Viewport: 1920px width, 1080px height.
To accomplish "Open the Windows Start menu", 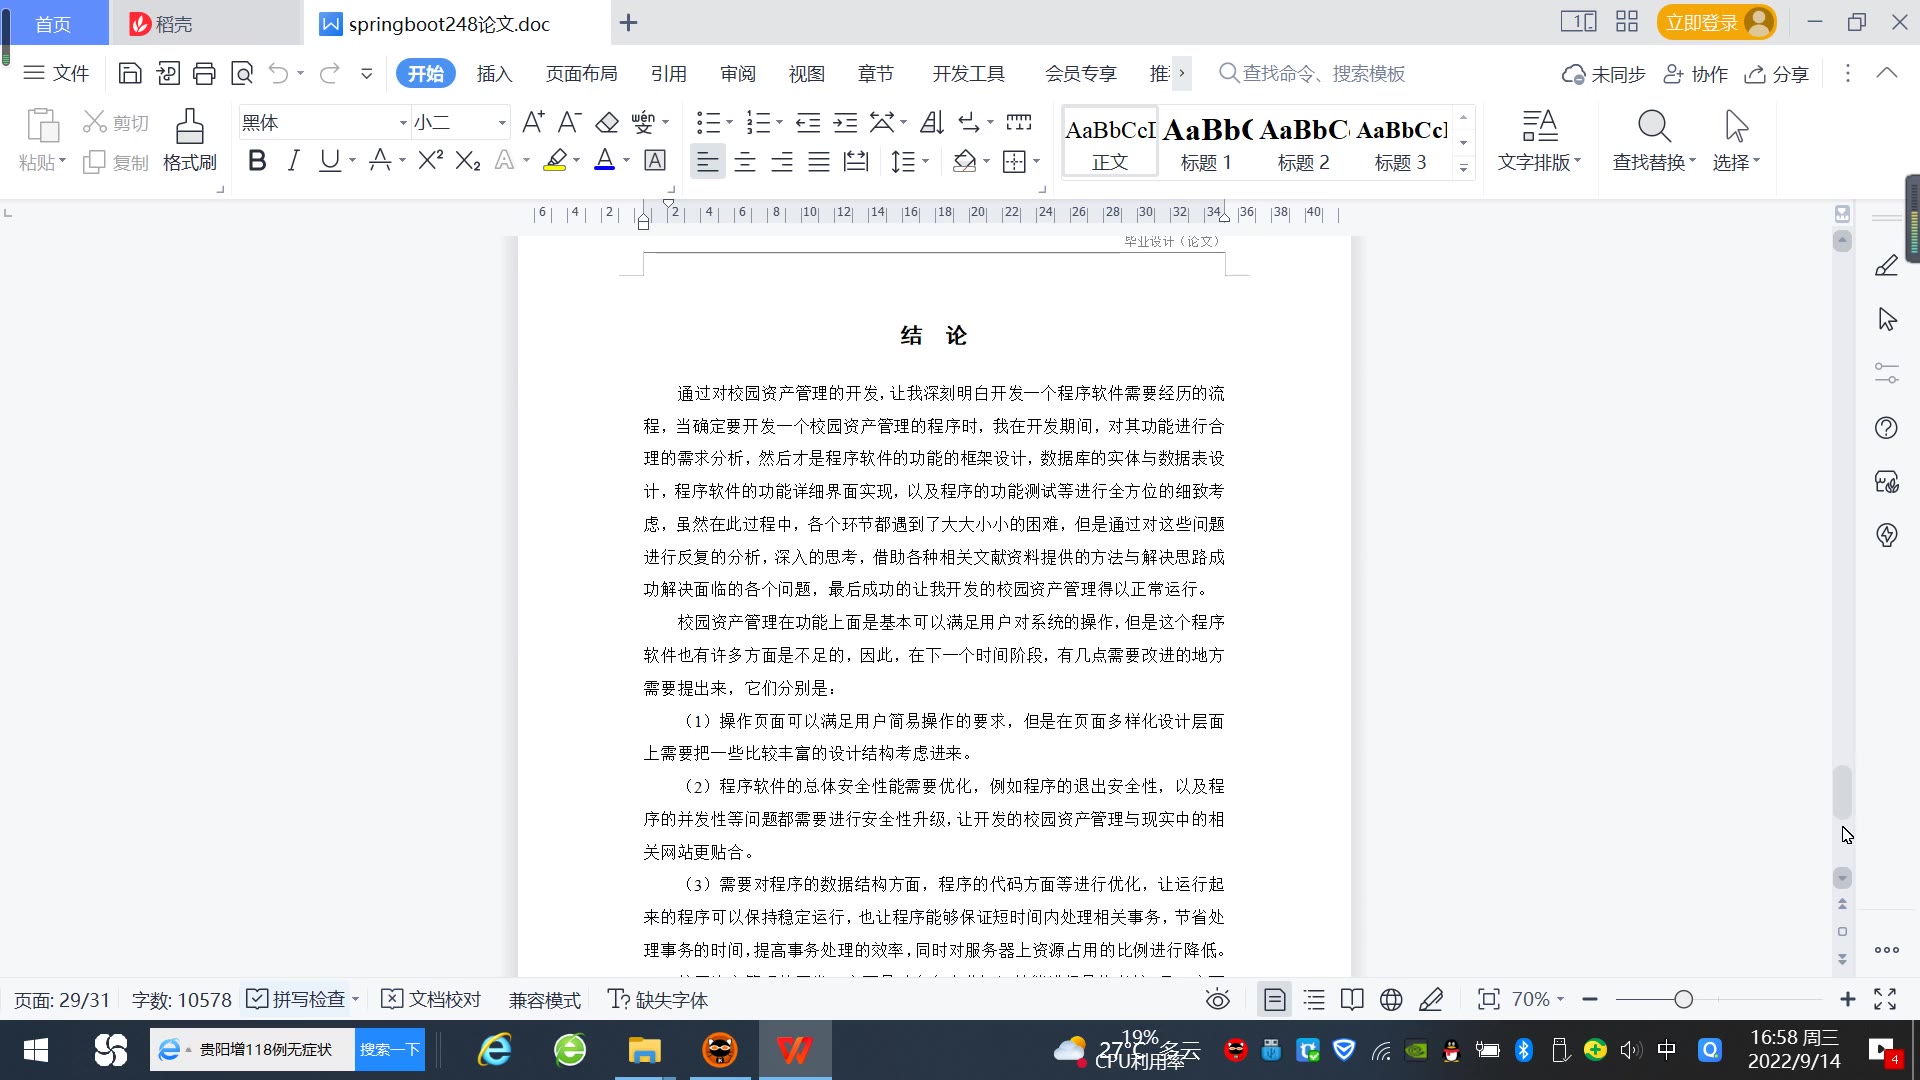I will pos(36,1049).
